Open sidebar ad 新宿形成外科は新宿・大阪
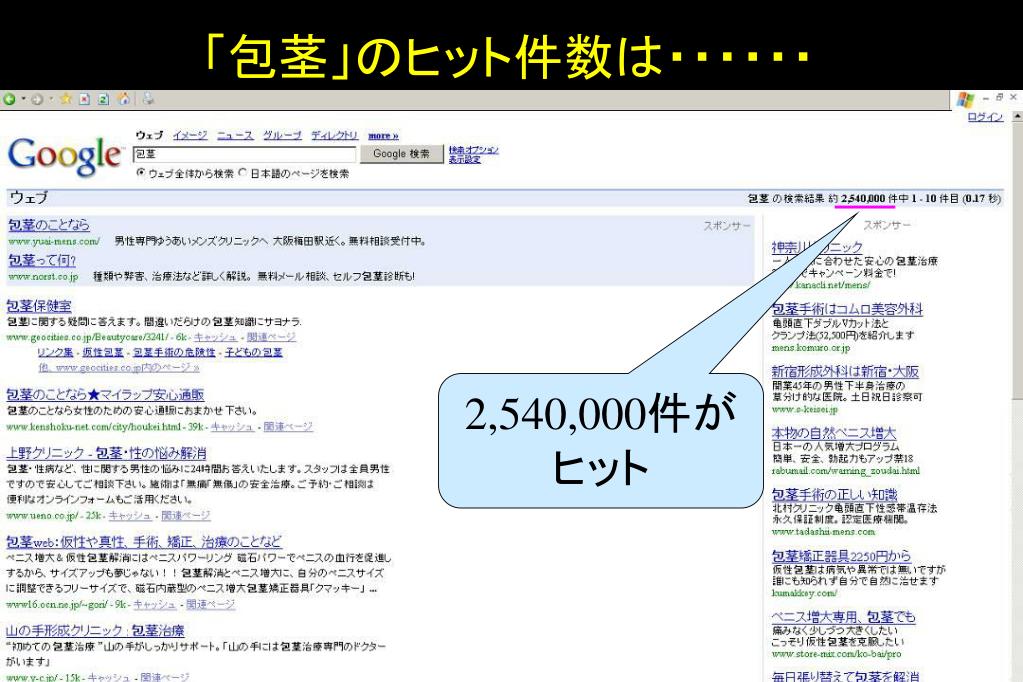 pyautogui.click(x=845, y=371)
